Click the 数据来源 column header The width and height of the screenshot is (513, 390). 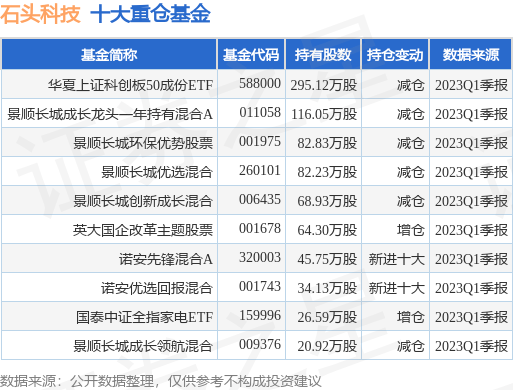coord(471,55)
